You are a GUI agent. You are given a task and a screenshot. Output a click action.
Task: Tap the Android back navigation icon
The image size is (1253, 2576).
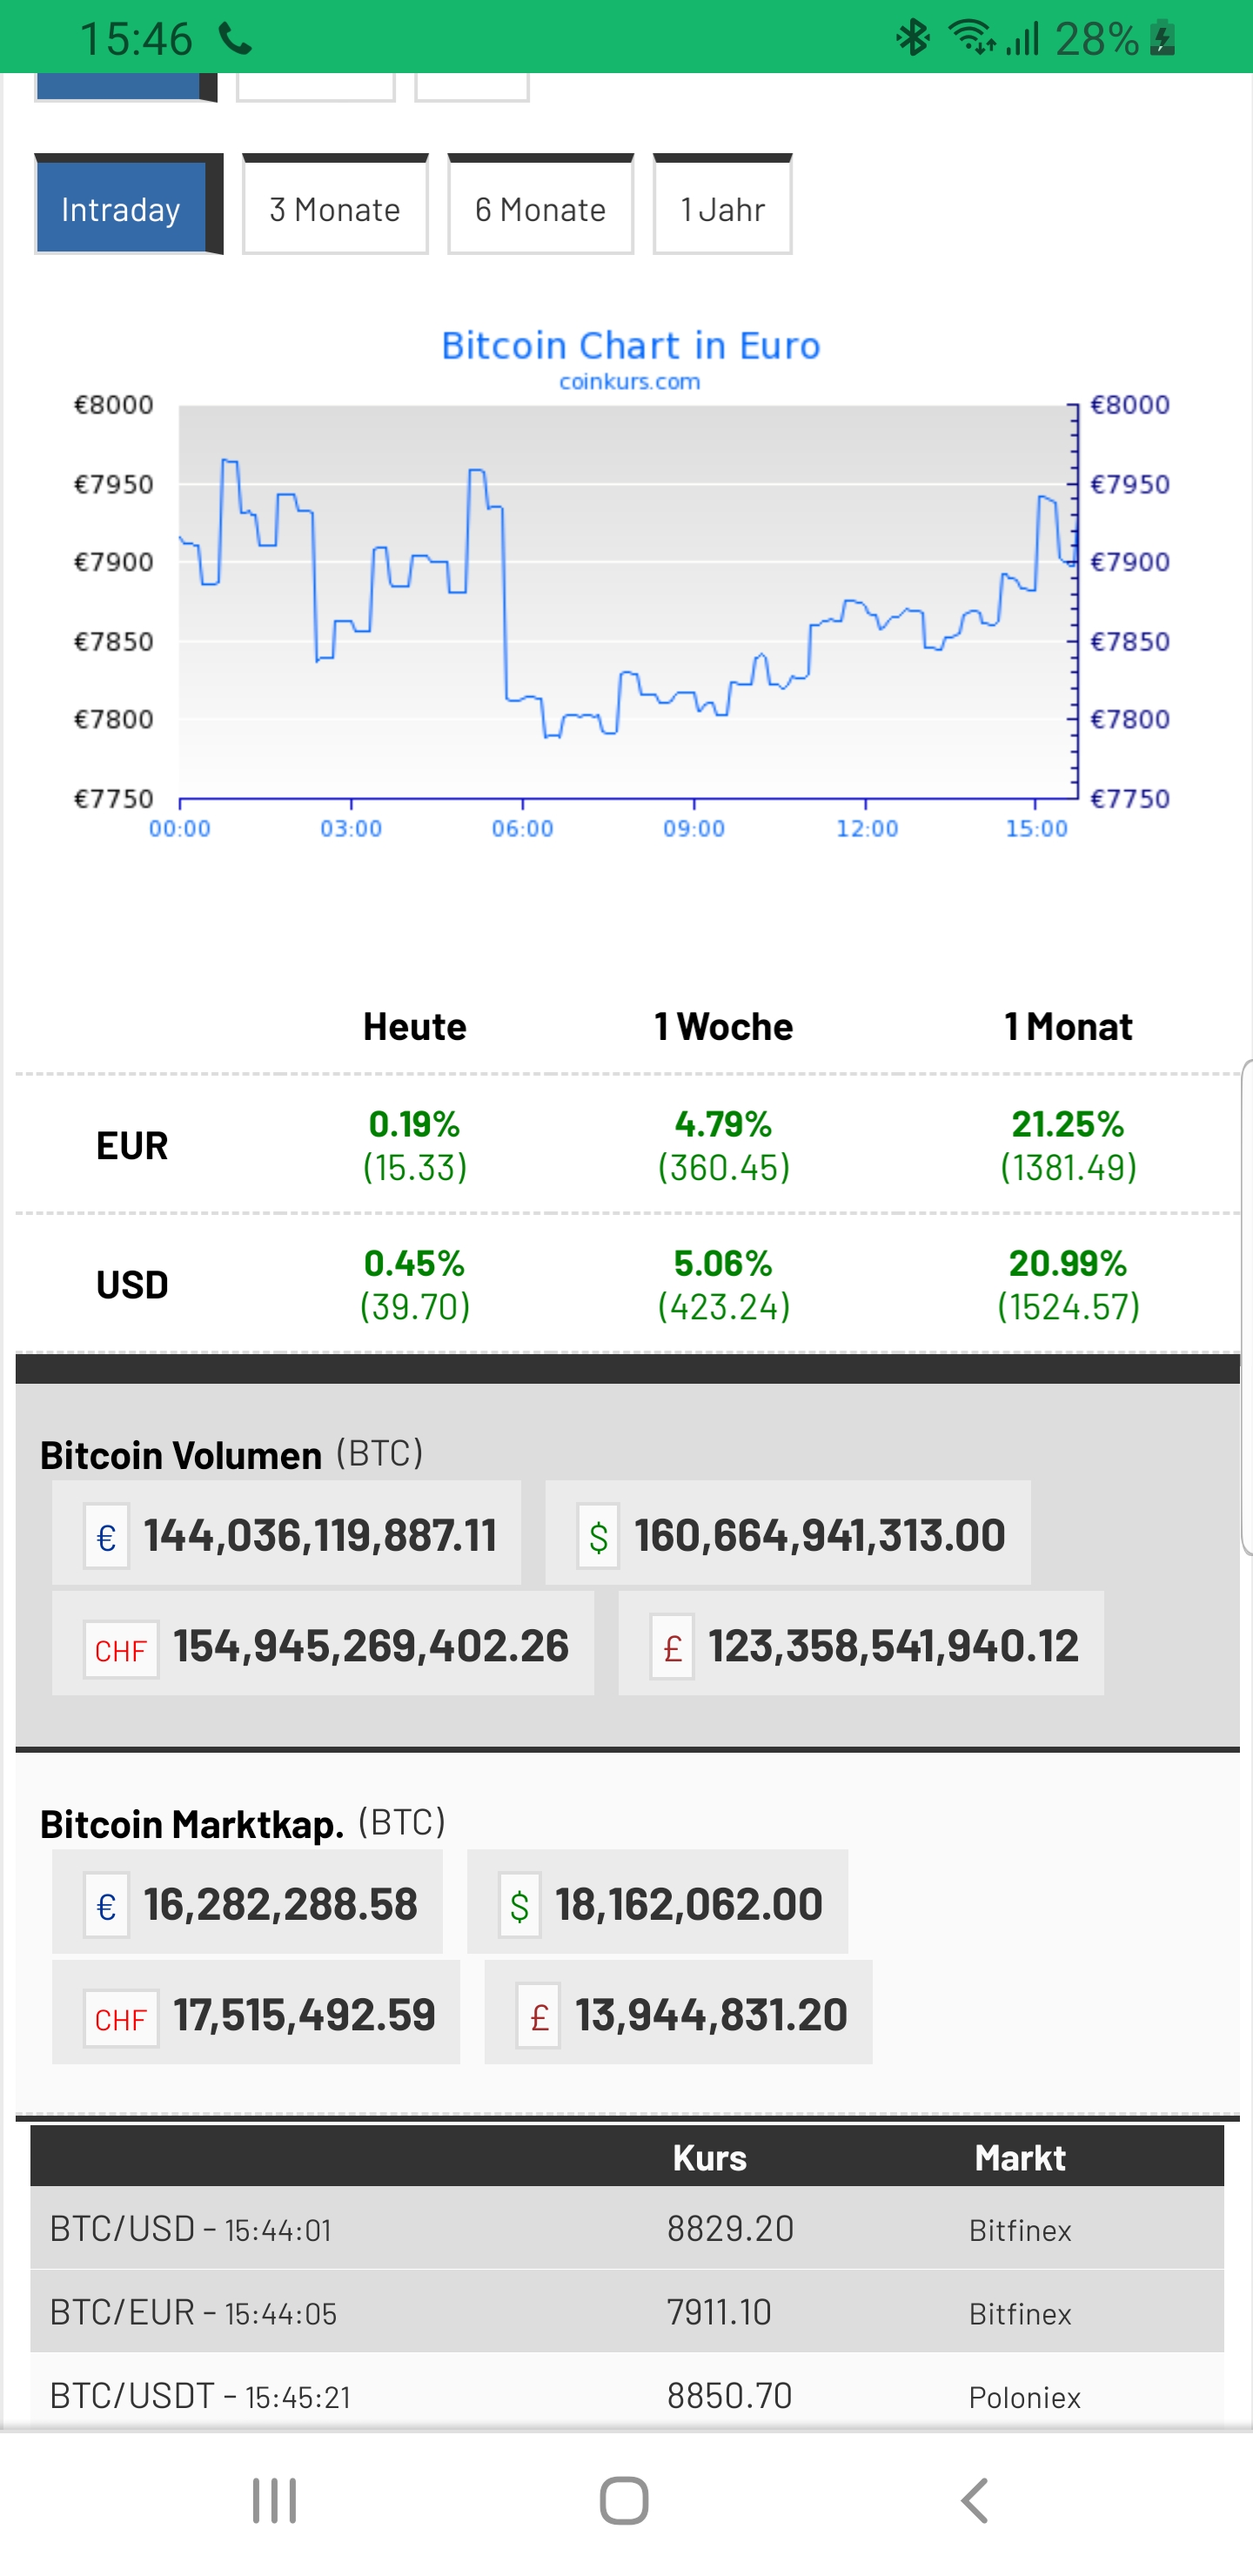tap(975, 2501)
